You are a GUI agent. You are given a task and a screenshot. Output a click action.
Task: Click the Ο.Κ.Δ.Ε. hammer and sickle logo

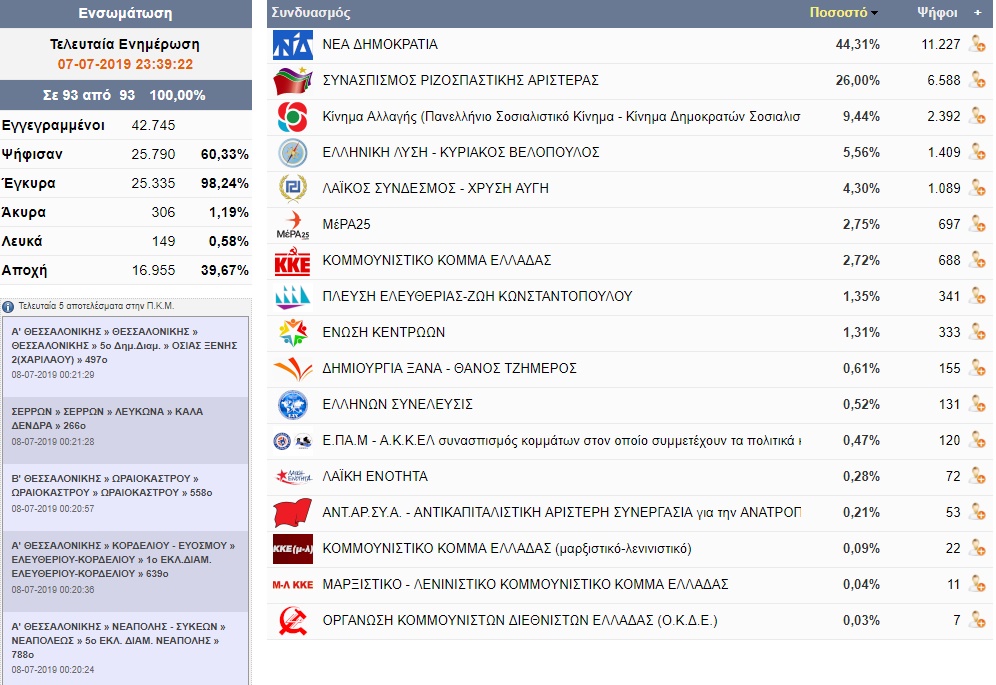[x=293, y=621]
